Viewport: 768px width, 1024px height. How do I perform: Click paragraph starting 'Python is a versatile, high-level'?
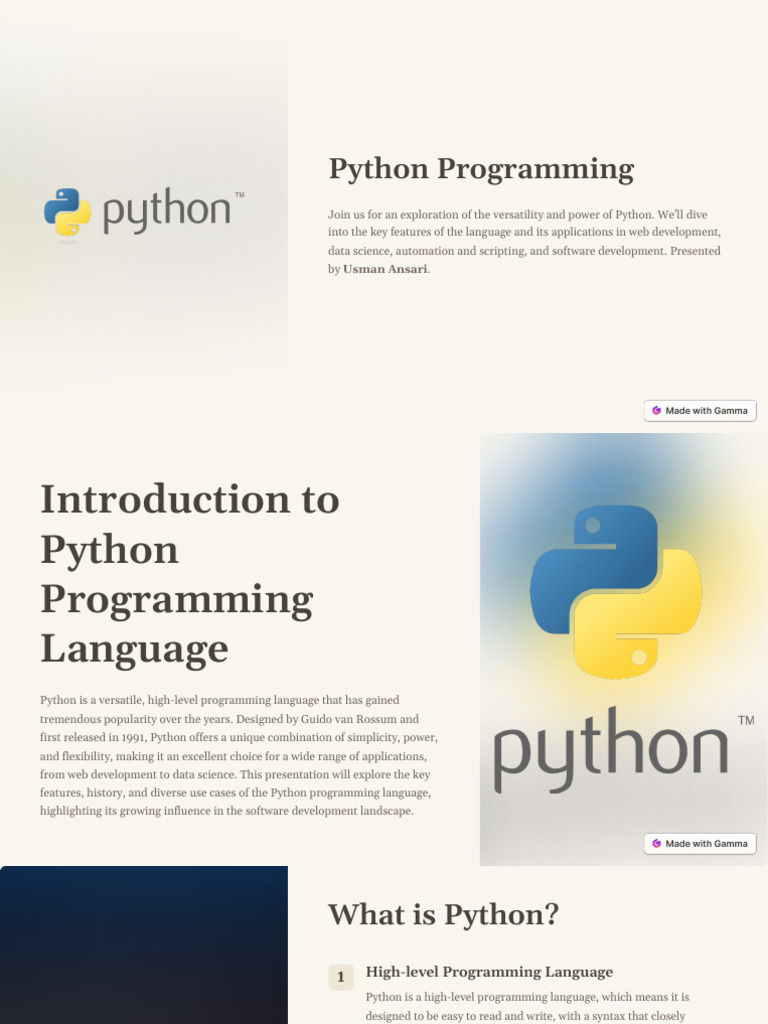tap(239, 756)
